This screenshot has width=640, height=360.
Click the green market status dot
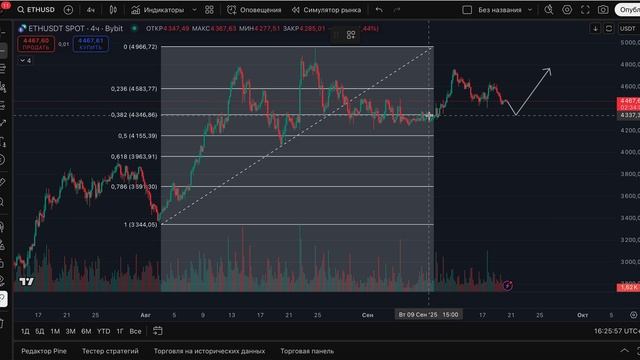(134, 28)
